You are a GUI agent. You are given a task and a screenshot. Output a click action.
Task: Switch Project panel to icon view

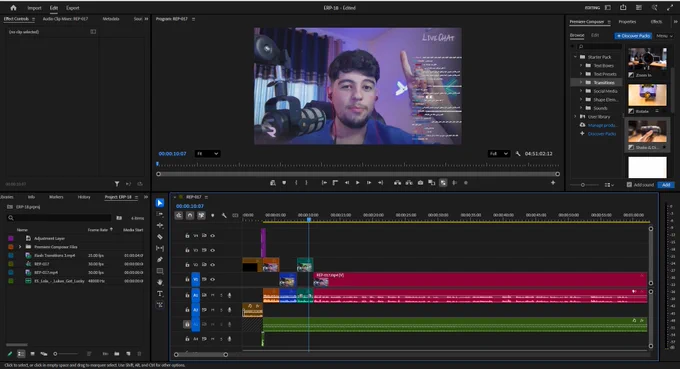(33, 354)
